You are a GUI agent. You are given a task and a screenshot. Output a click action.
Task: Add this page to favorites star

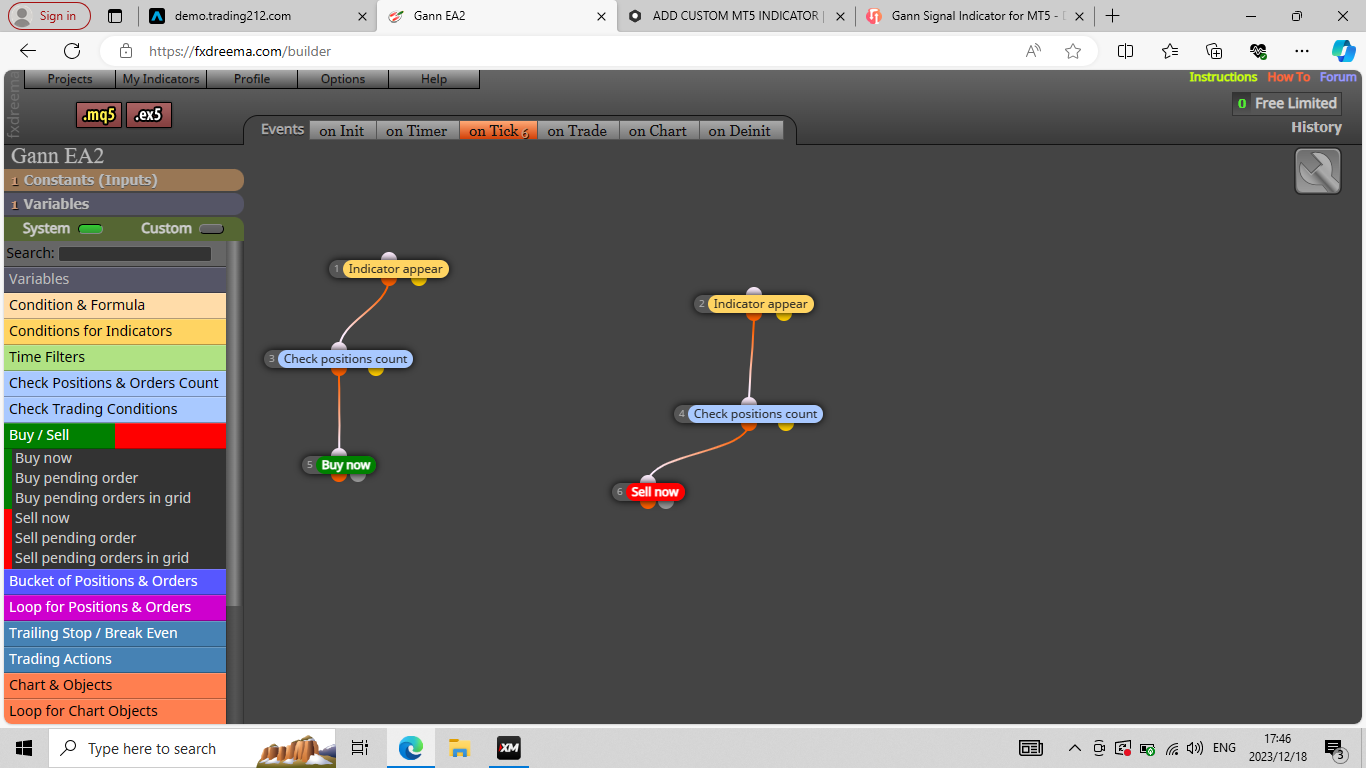tap(1073, 51)
